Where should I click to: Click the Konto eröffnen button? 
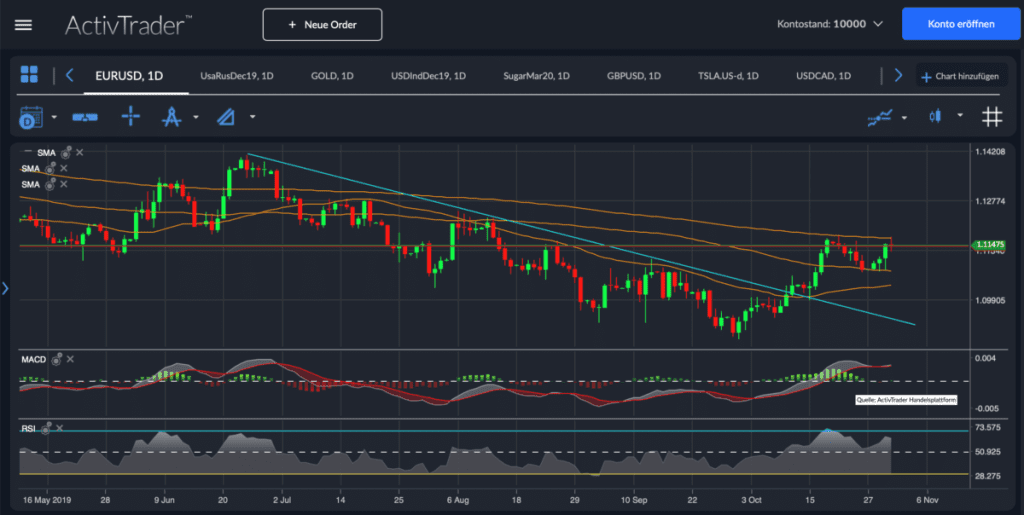[x=961, y=24]
